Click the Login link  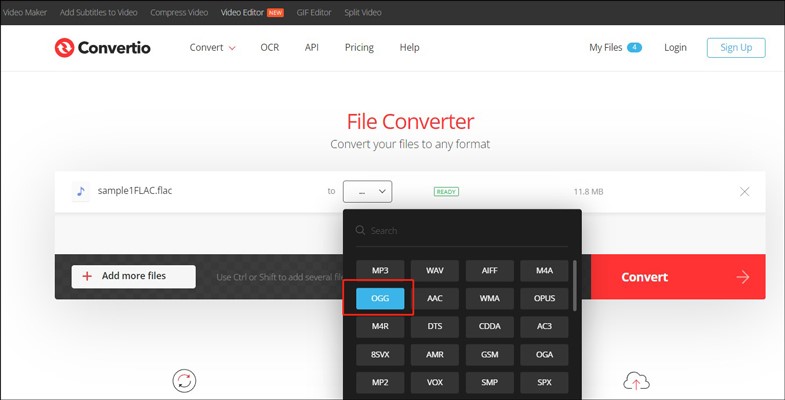point(675,48)
